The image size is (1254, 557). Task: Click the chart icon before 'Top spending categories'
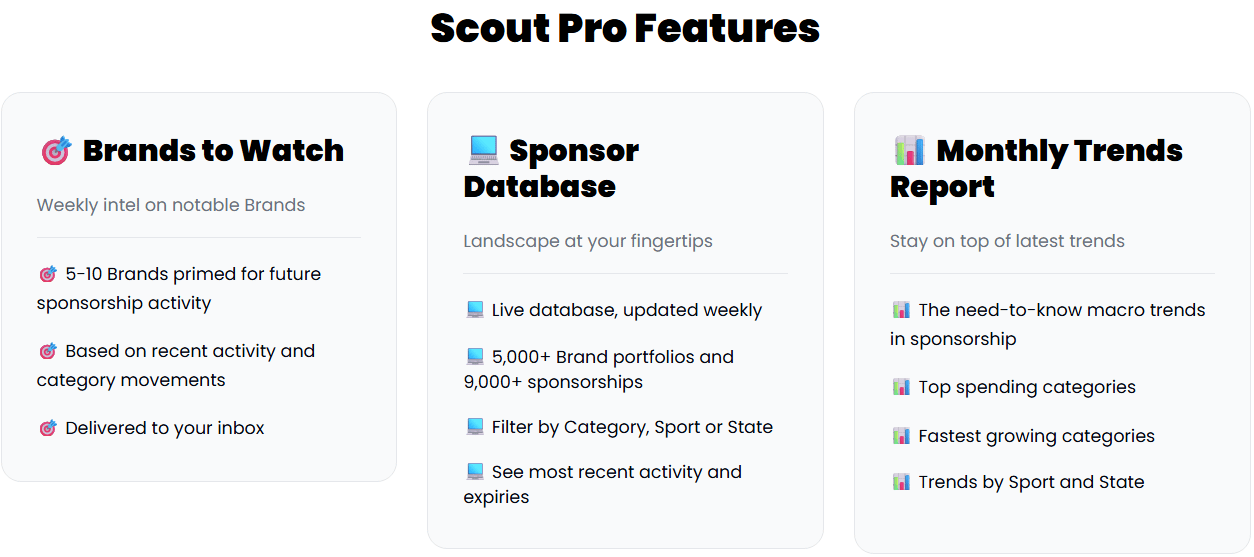click(x=901, y=387)
